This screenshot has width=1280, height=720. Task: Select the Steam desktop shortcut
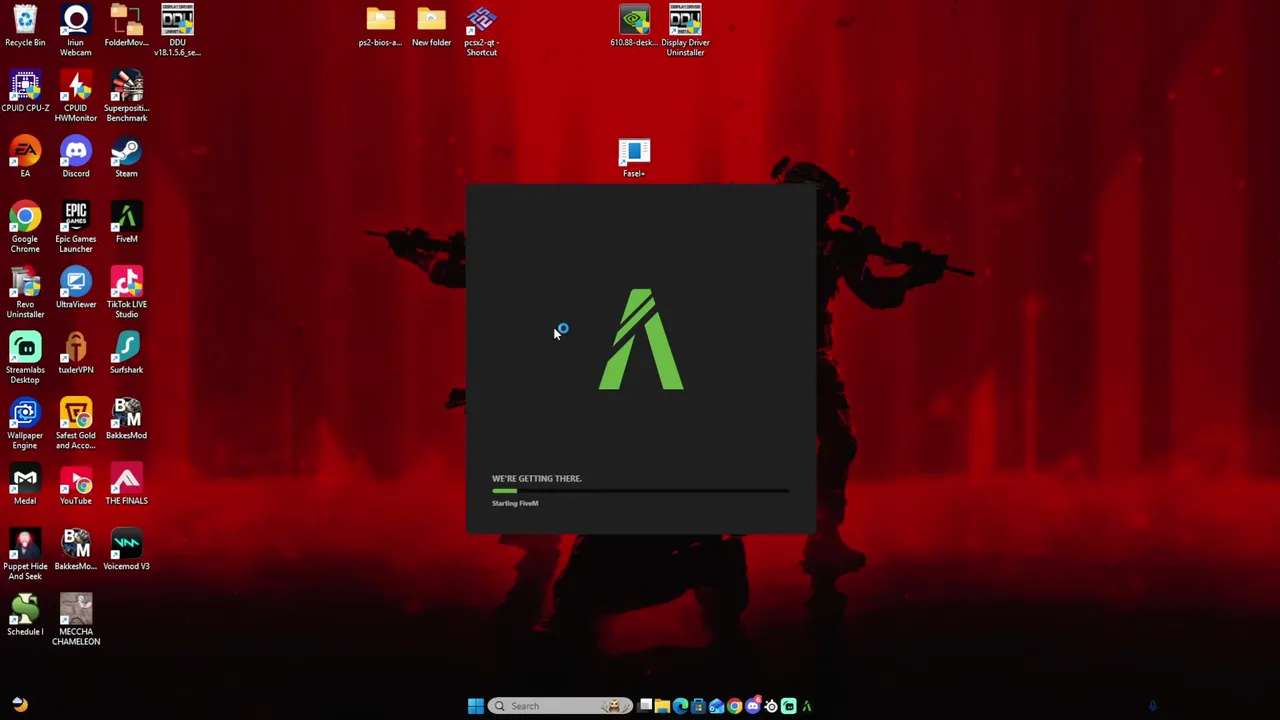click(126, 158)
